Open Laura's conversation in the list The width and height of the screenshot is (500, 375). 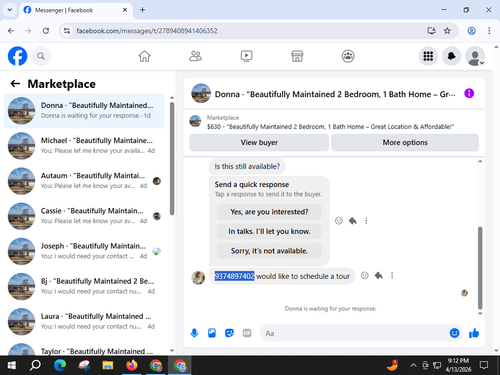pos(84,322)
